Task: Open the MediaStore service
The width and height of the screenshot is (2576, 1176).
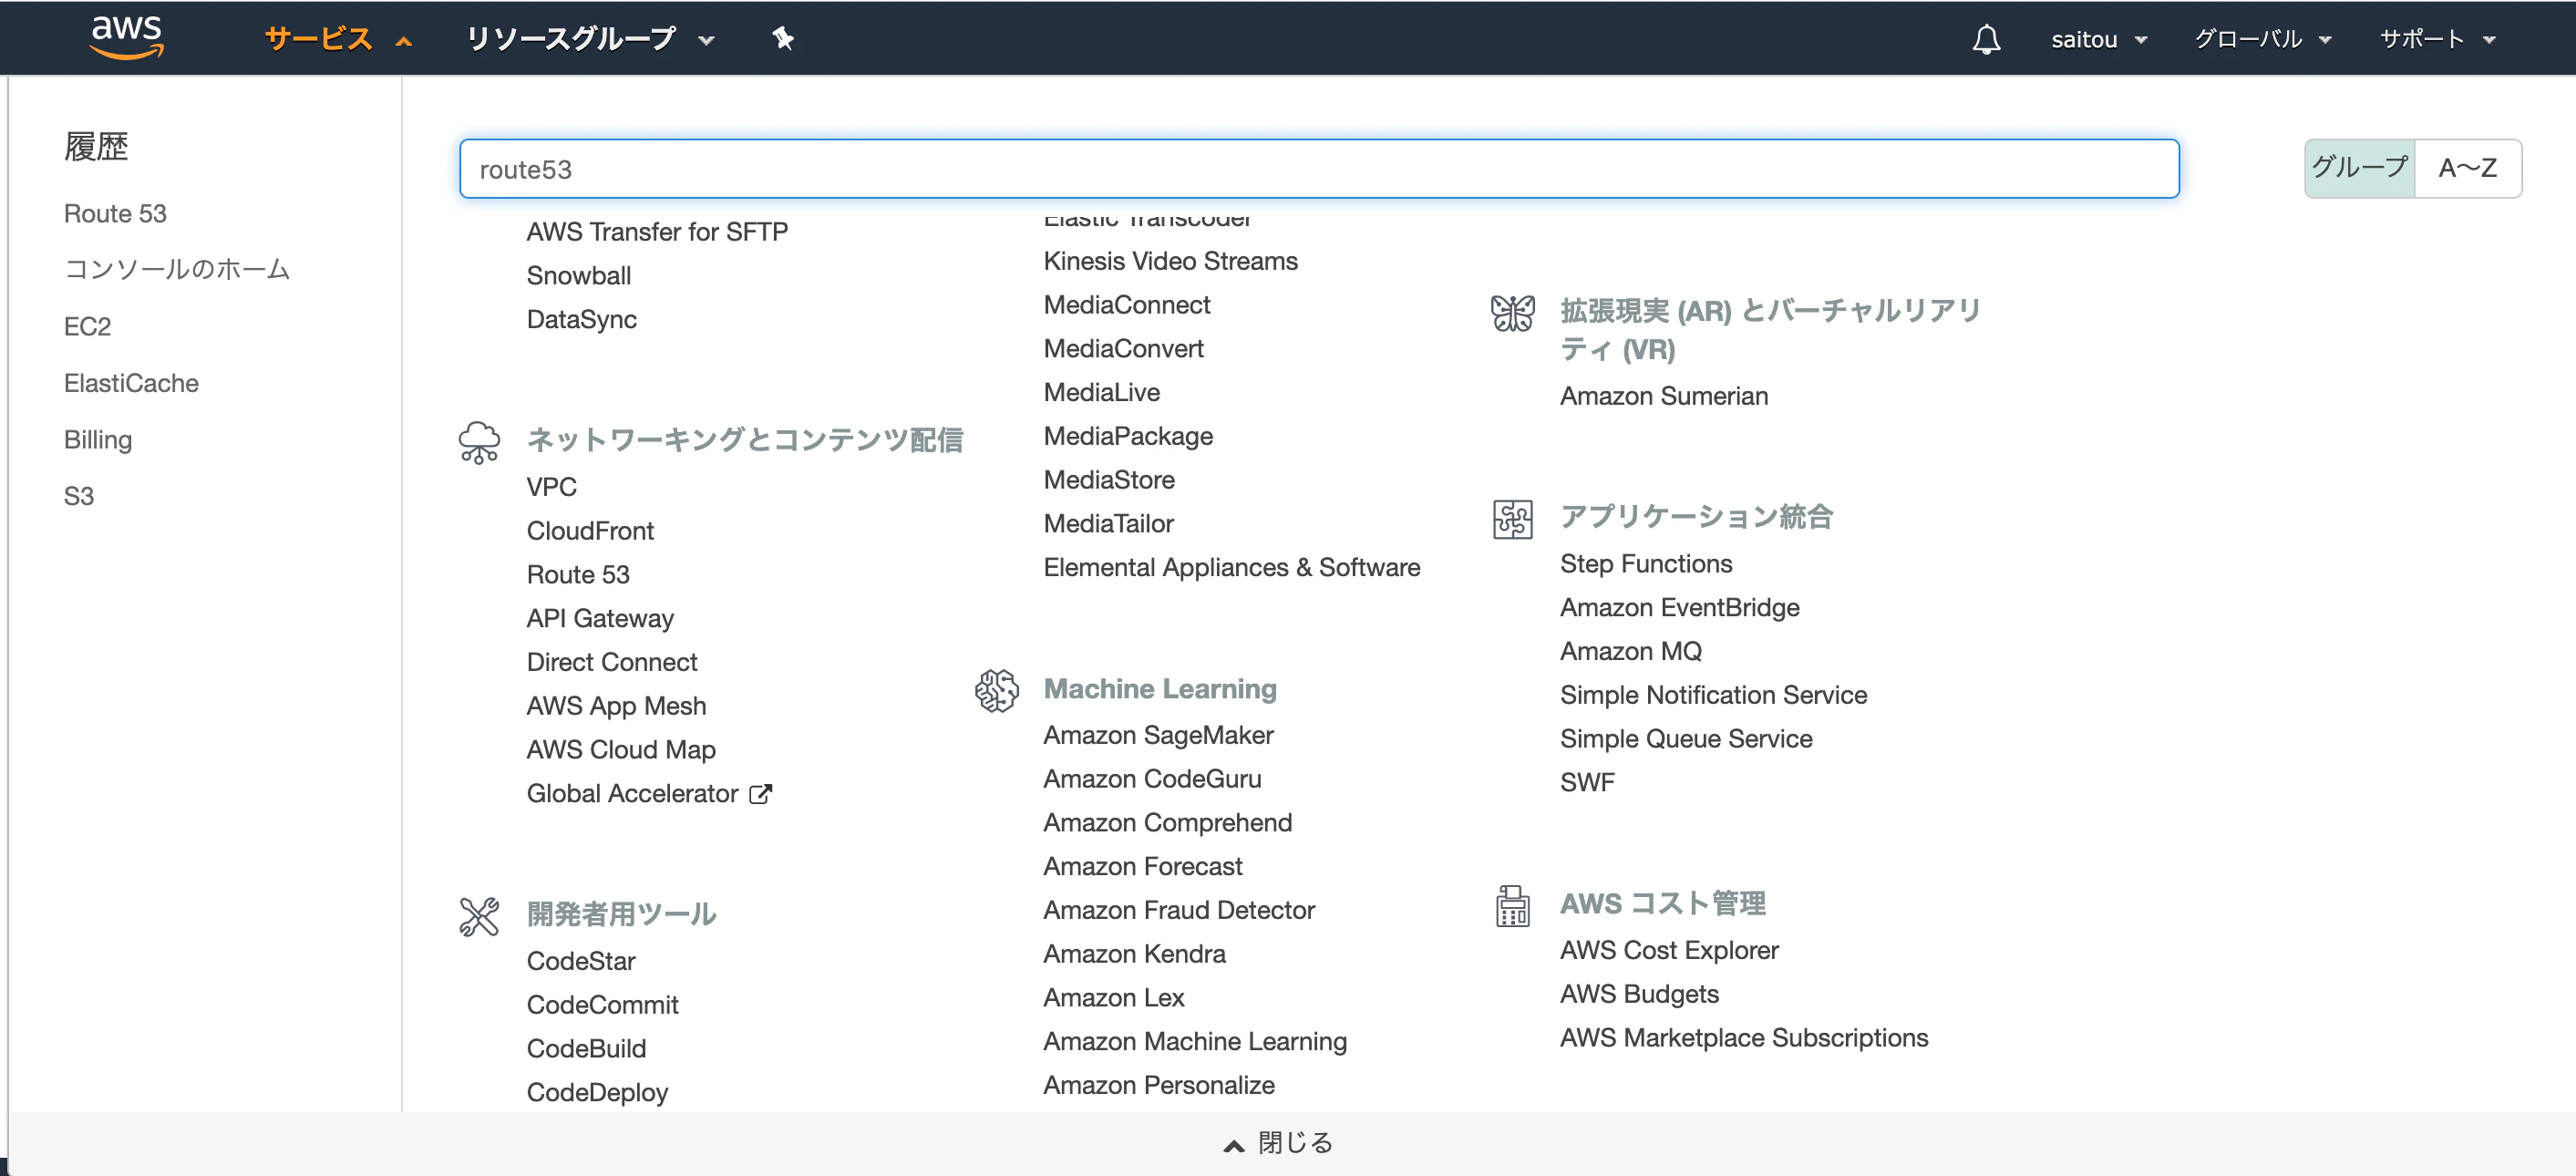Action: (x=1109, y=480)
